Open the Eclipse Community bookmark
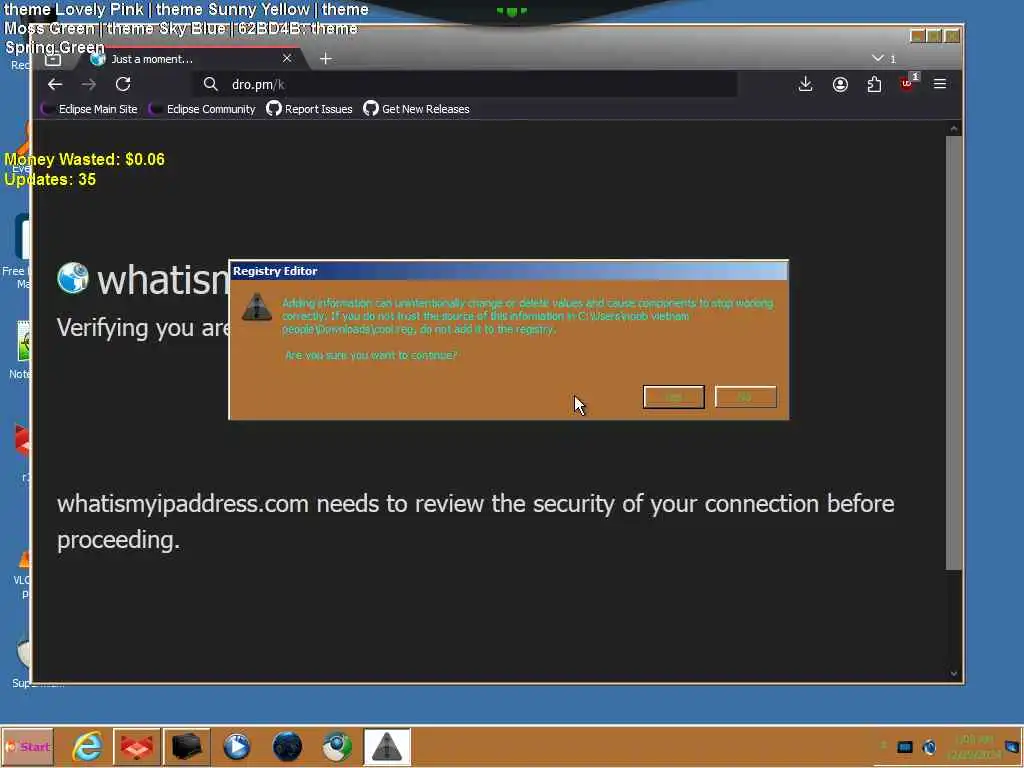Image resolution: width=1024 pixels, height=768 pixels. pyautogui.click(x=202, y=109)
